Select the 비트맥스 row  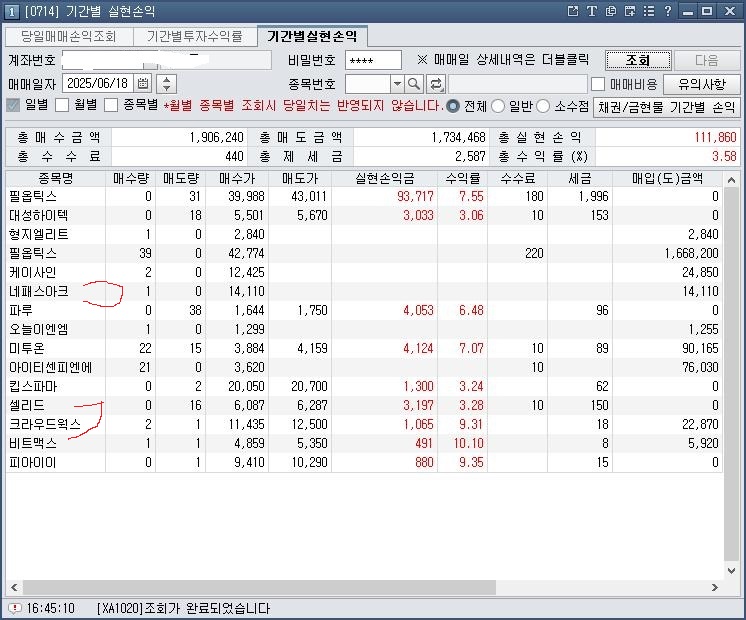click(x=364, y=443)
